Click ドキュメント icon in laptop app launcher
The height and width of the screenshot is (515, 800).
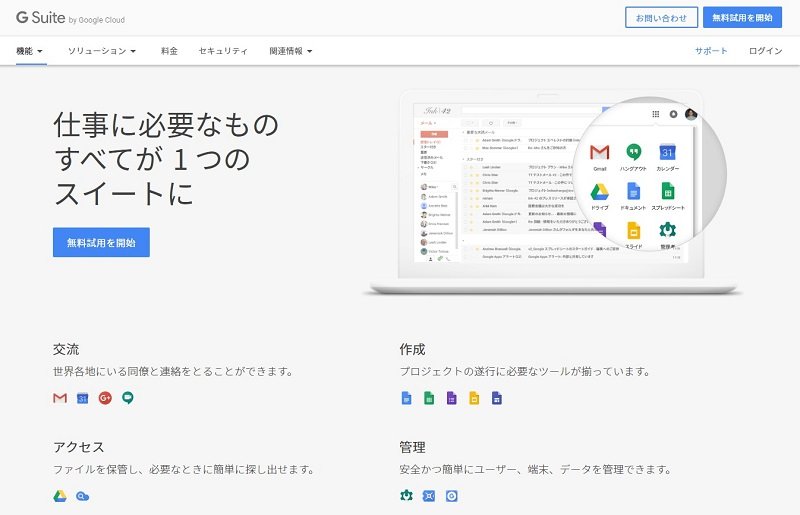[633, 191]
